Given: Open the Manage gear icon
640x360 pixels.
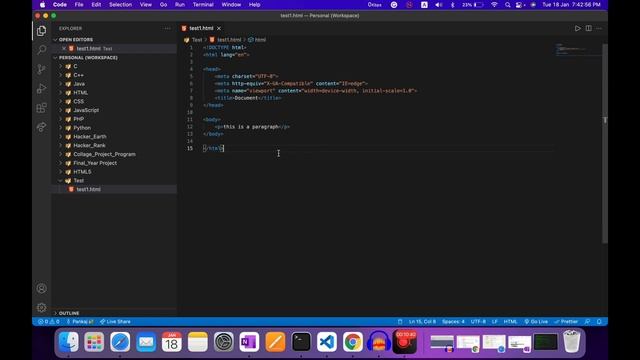Looking at the screenshot, I should (x=41, y=307).
